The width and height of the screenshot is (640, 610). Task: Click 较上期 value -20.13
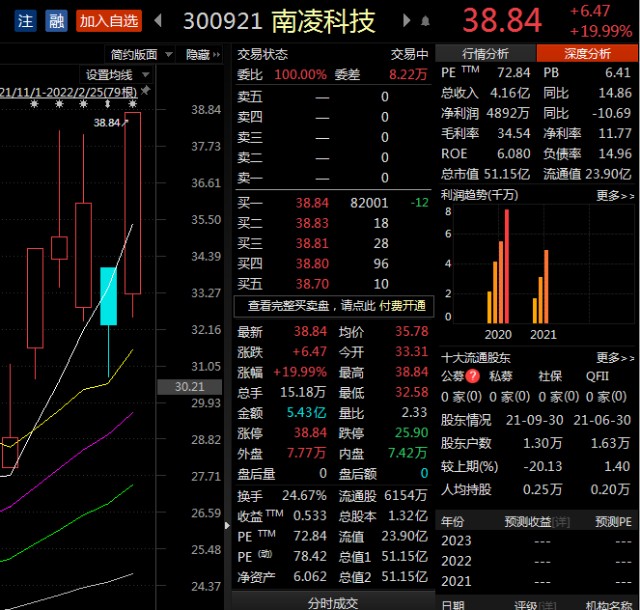coord(543,466)
